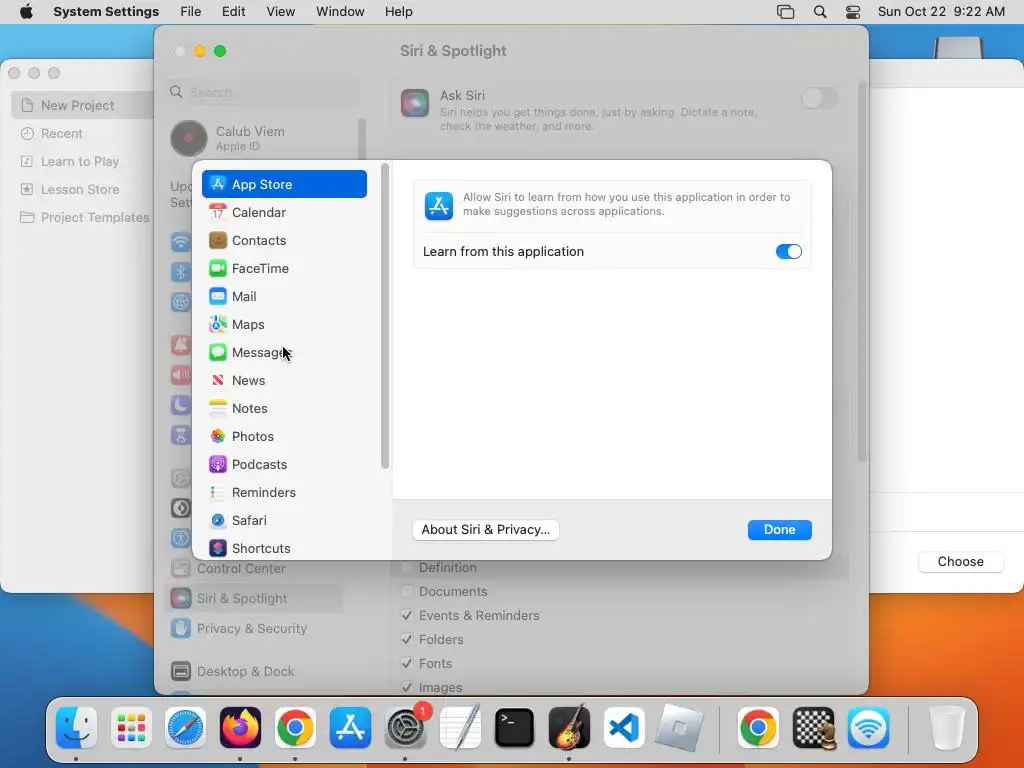Pick Mail from the apps list
Image resolution: width=1024 pixels, height=768 pixels.
tap(284, 296)
